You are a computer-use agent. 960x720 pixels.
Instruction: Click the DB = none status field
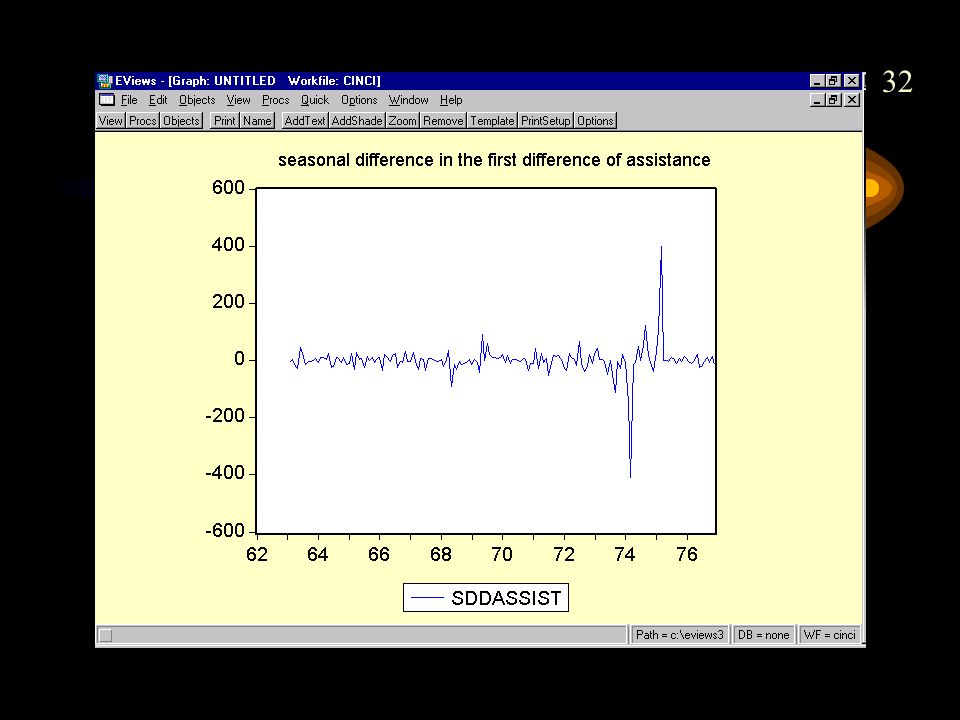tap(763, 635)
